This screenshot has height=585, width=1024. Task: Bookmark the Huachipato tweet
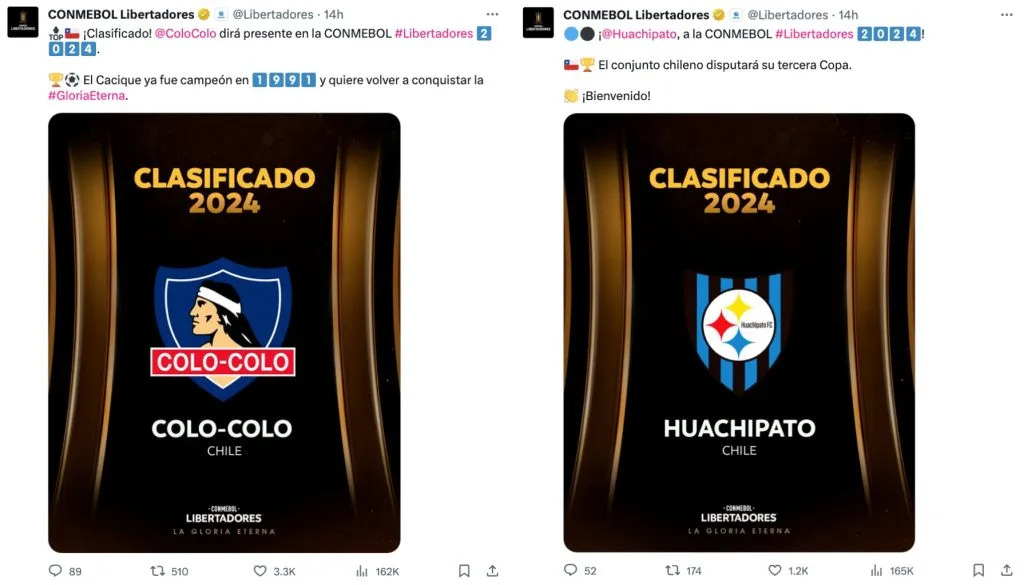point(978,570)
